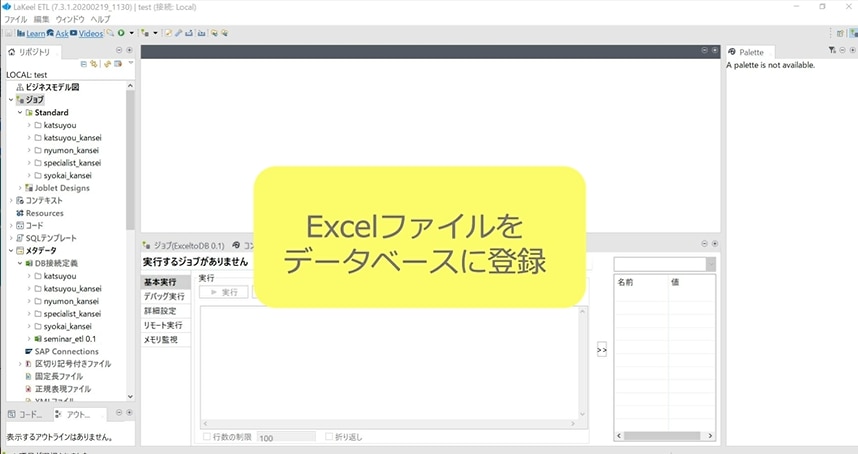
Task: Open the ヘルプ menu
Action: pyautogui.click(x=100, y=19)
